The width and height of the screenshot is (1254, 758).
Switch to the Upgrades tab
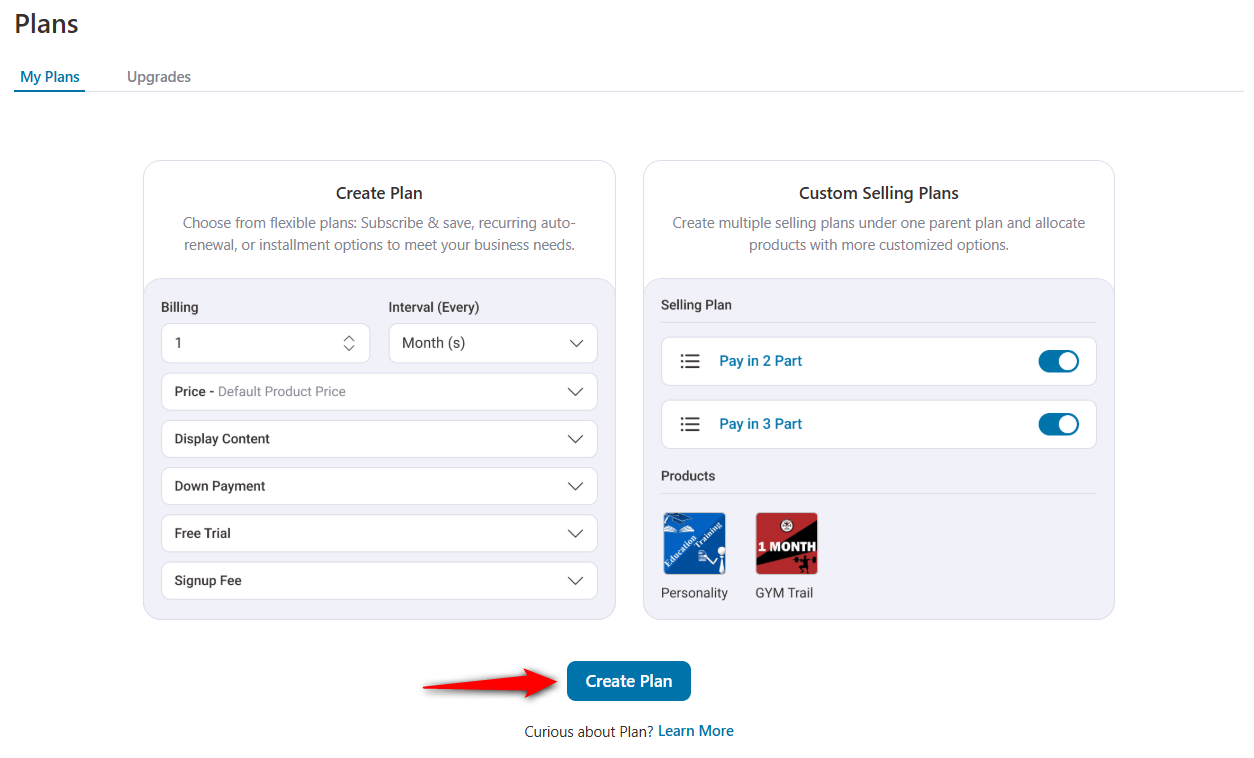coord(158,76)
